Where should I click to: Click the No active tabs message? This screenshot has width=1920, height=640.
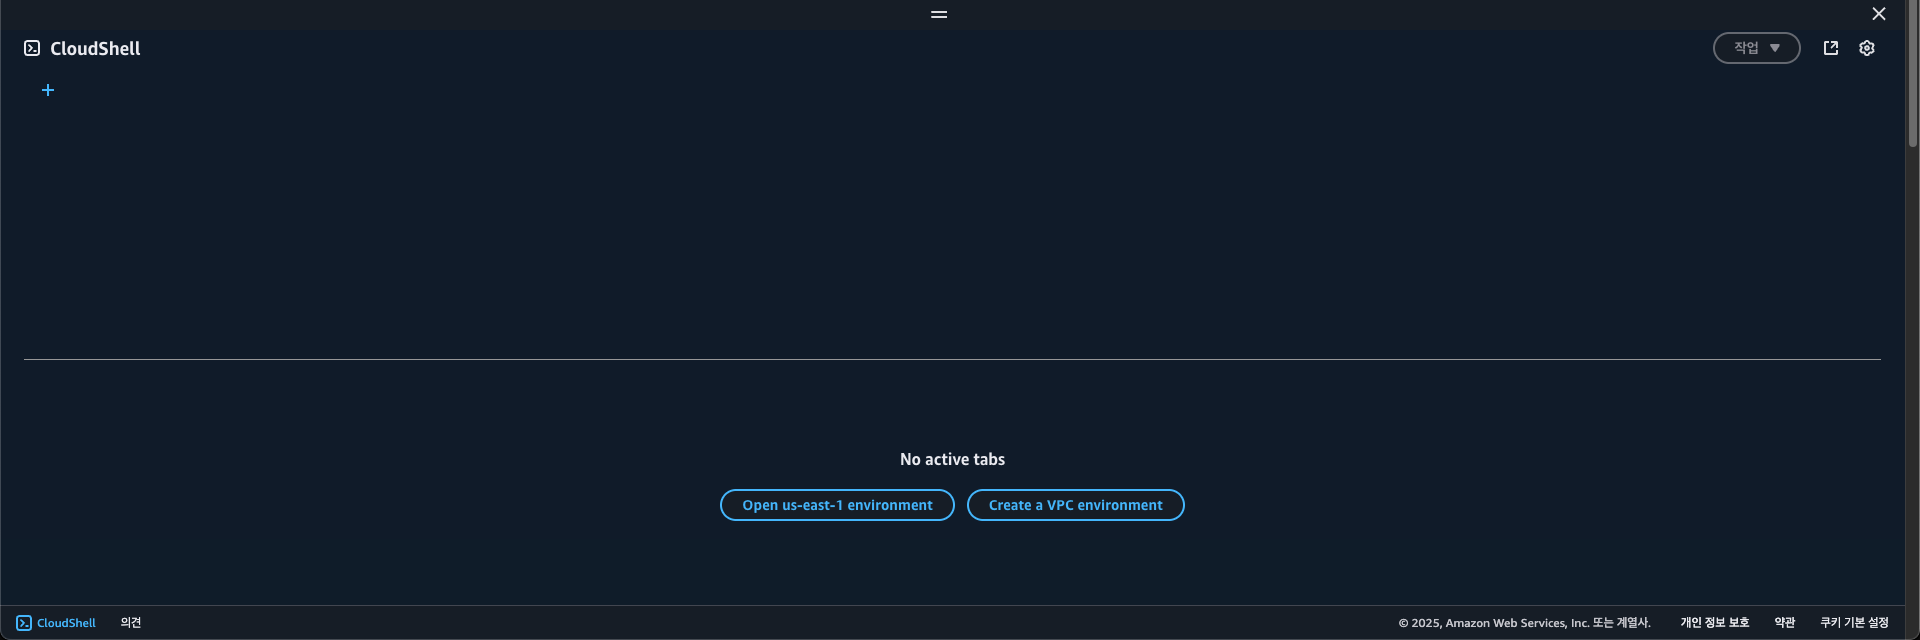click(x=952, y=459)
